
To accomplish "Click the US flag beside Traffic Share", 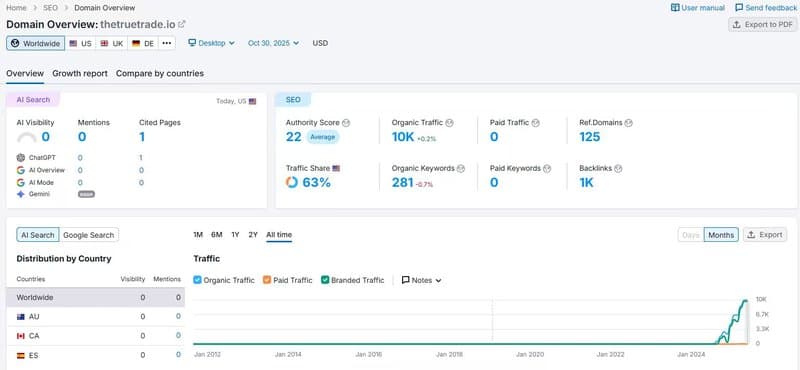I will click(336, 168).
